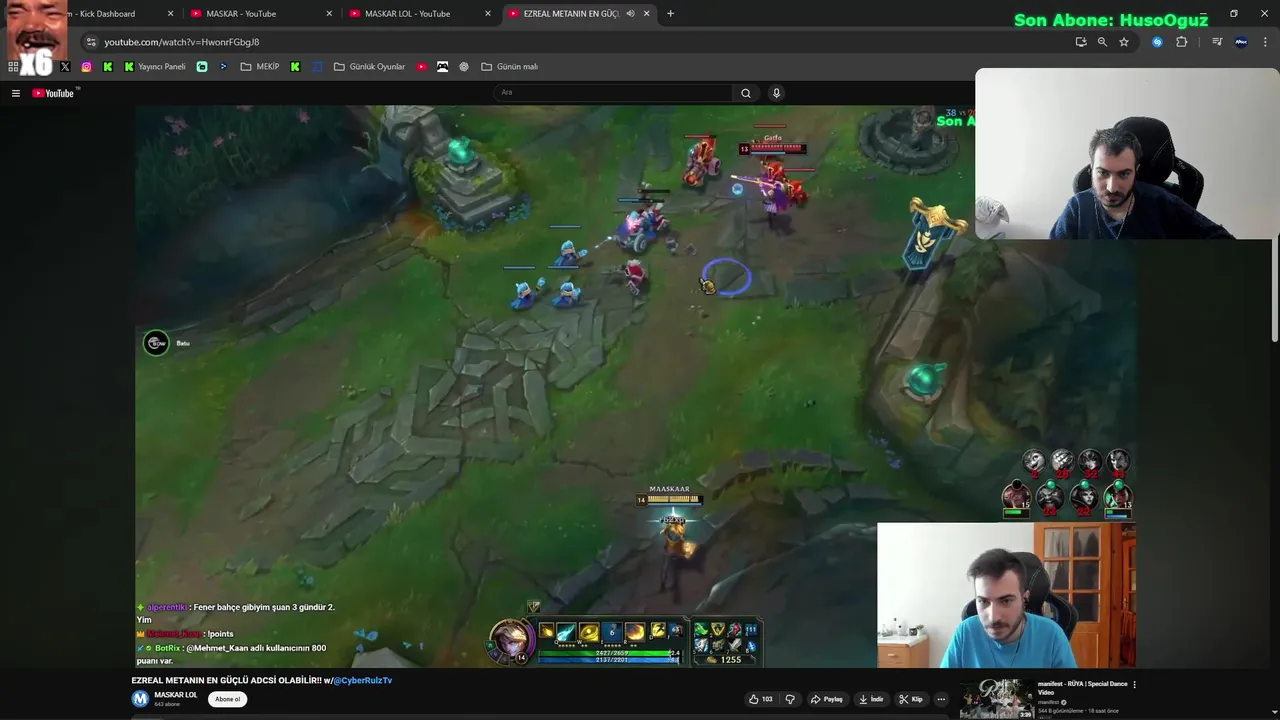This screenshot has height=720, width=1280.
Task: Open options menu for manifest RÜYA video
Action: (1134, 685)
